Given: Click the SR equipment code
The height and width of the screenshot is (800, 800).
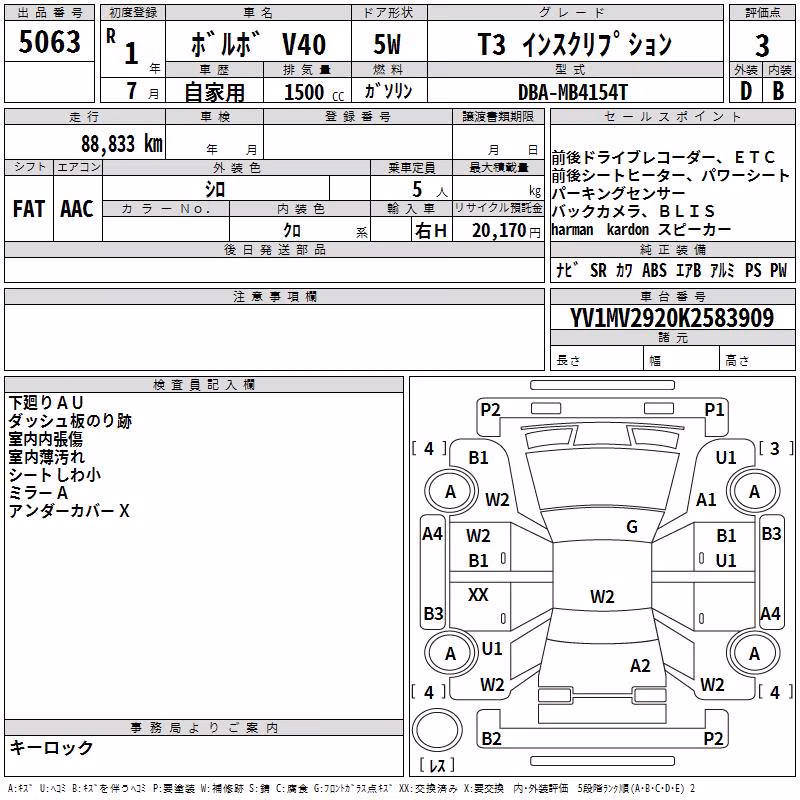Looking at the screenshot, I should pos(598,270).
